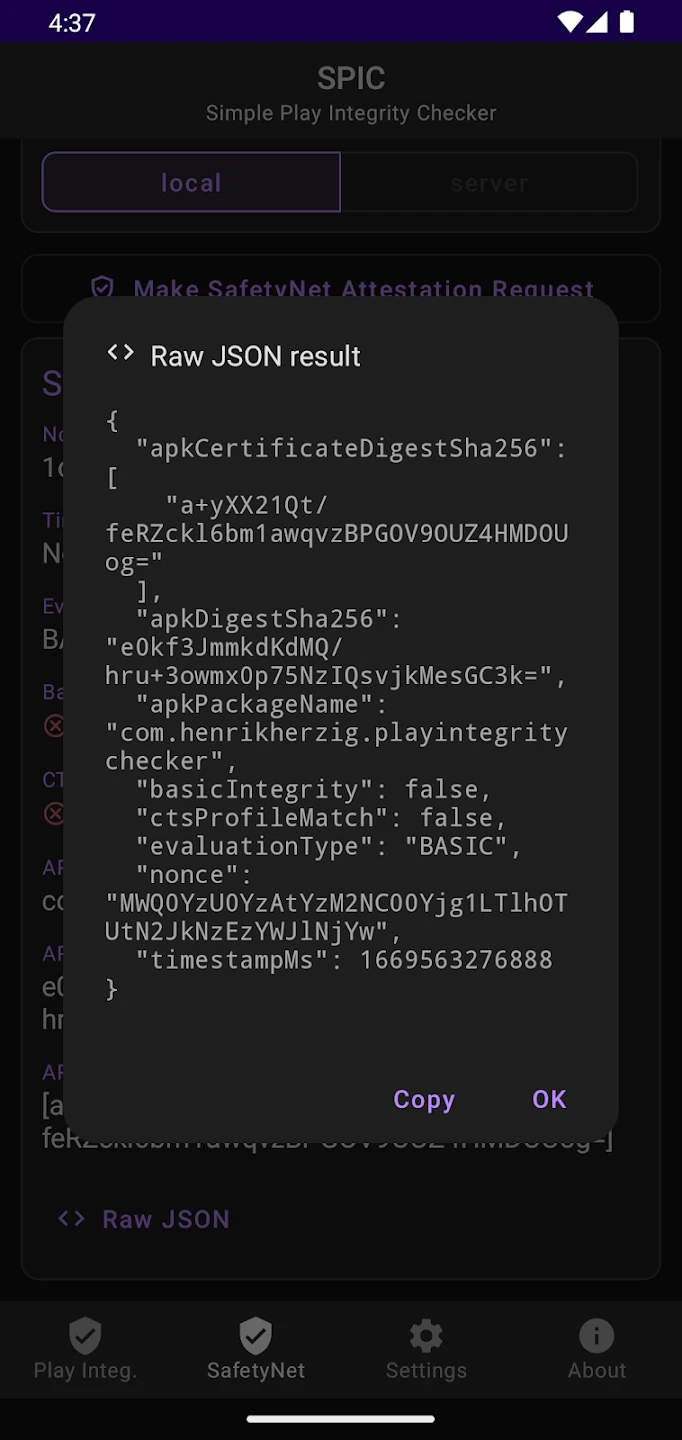
Task: Click the shield icon on the attestation request button
Action: click(x=102, y=288)
